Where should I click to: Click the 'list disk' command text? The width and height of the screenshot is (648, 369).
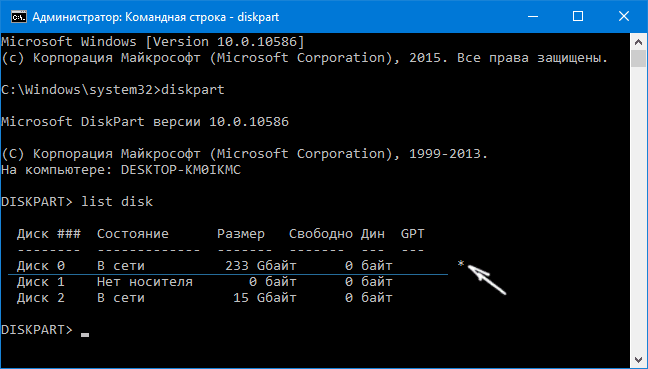(117, 202)
